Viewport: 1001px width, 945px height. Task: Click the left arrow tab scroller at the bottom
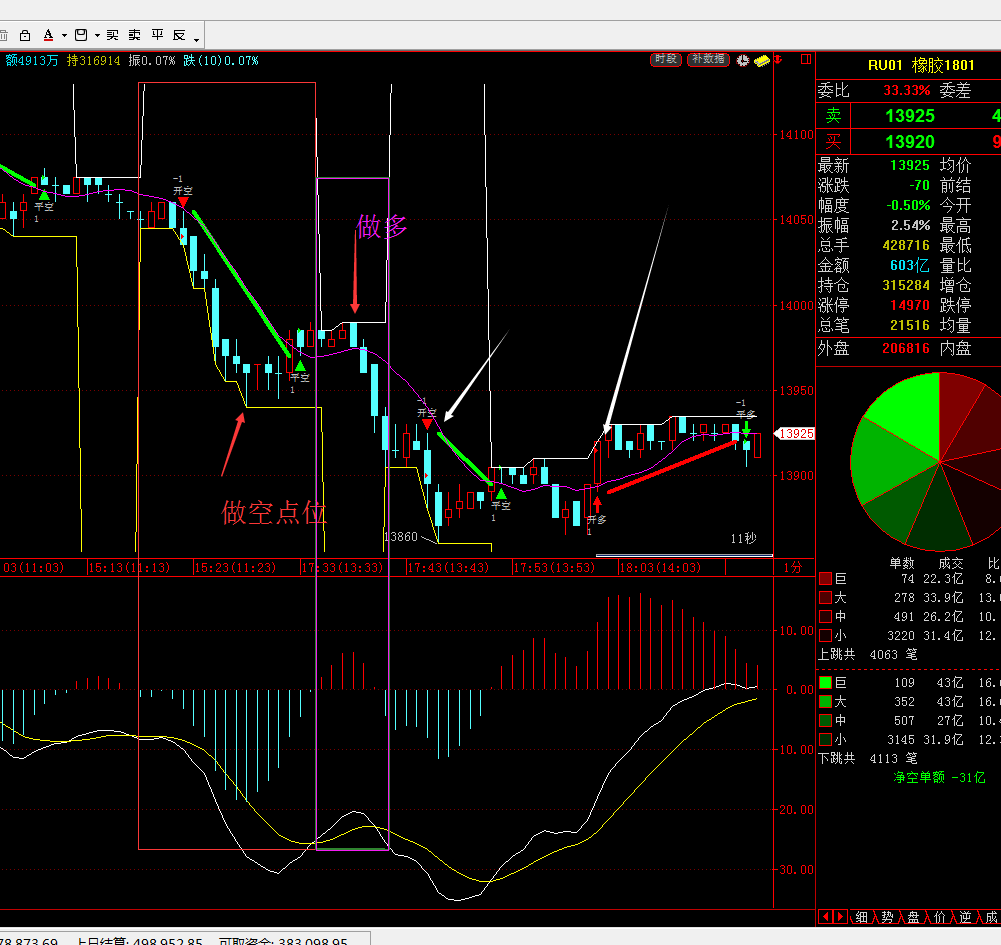pyautogui.click(x=825, y=917)
